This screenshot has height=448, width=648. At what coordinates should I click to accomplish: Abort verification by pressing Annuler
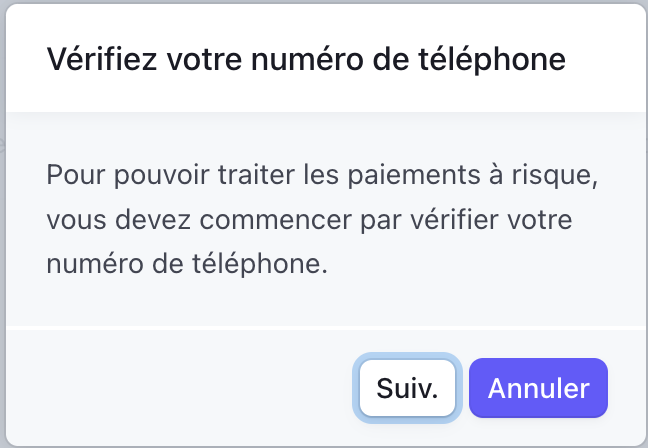(x=538, y=387)
